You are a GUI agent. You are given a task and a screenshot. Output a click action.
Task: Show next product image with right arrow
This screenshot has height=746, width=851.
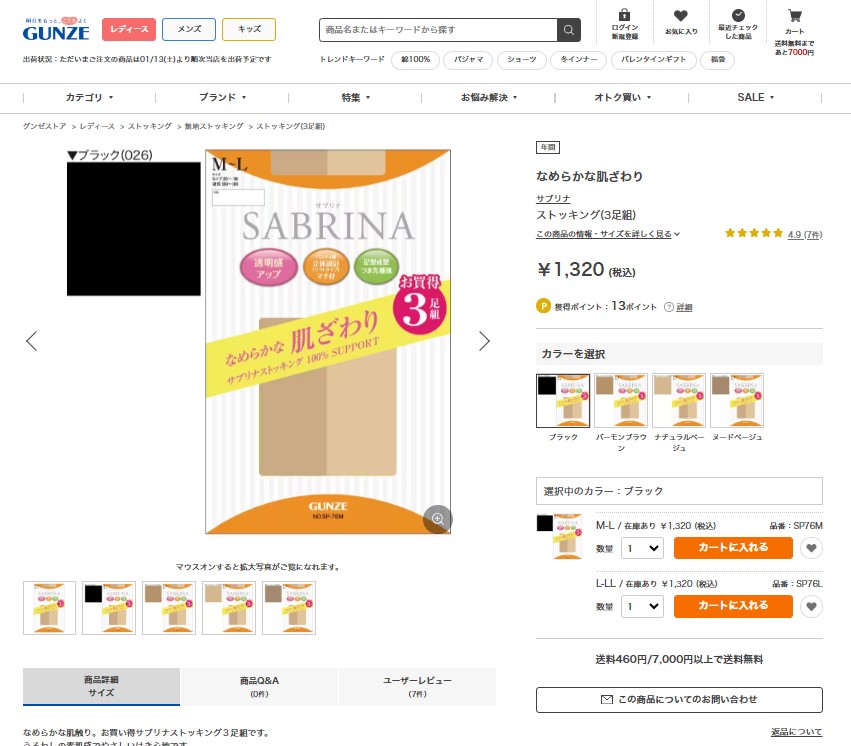tap(484, 341)
